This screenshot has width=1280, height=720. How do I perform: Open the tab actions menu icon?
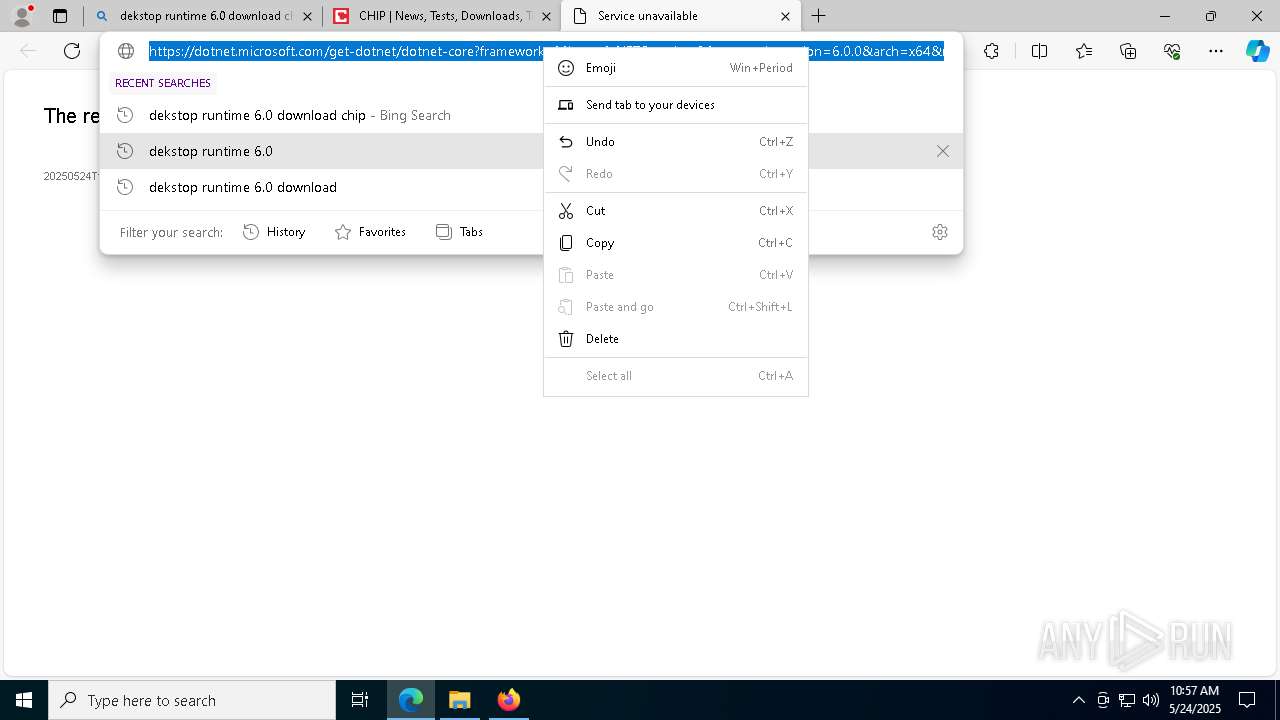(60, 16)
